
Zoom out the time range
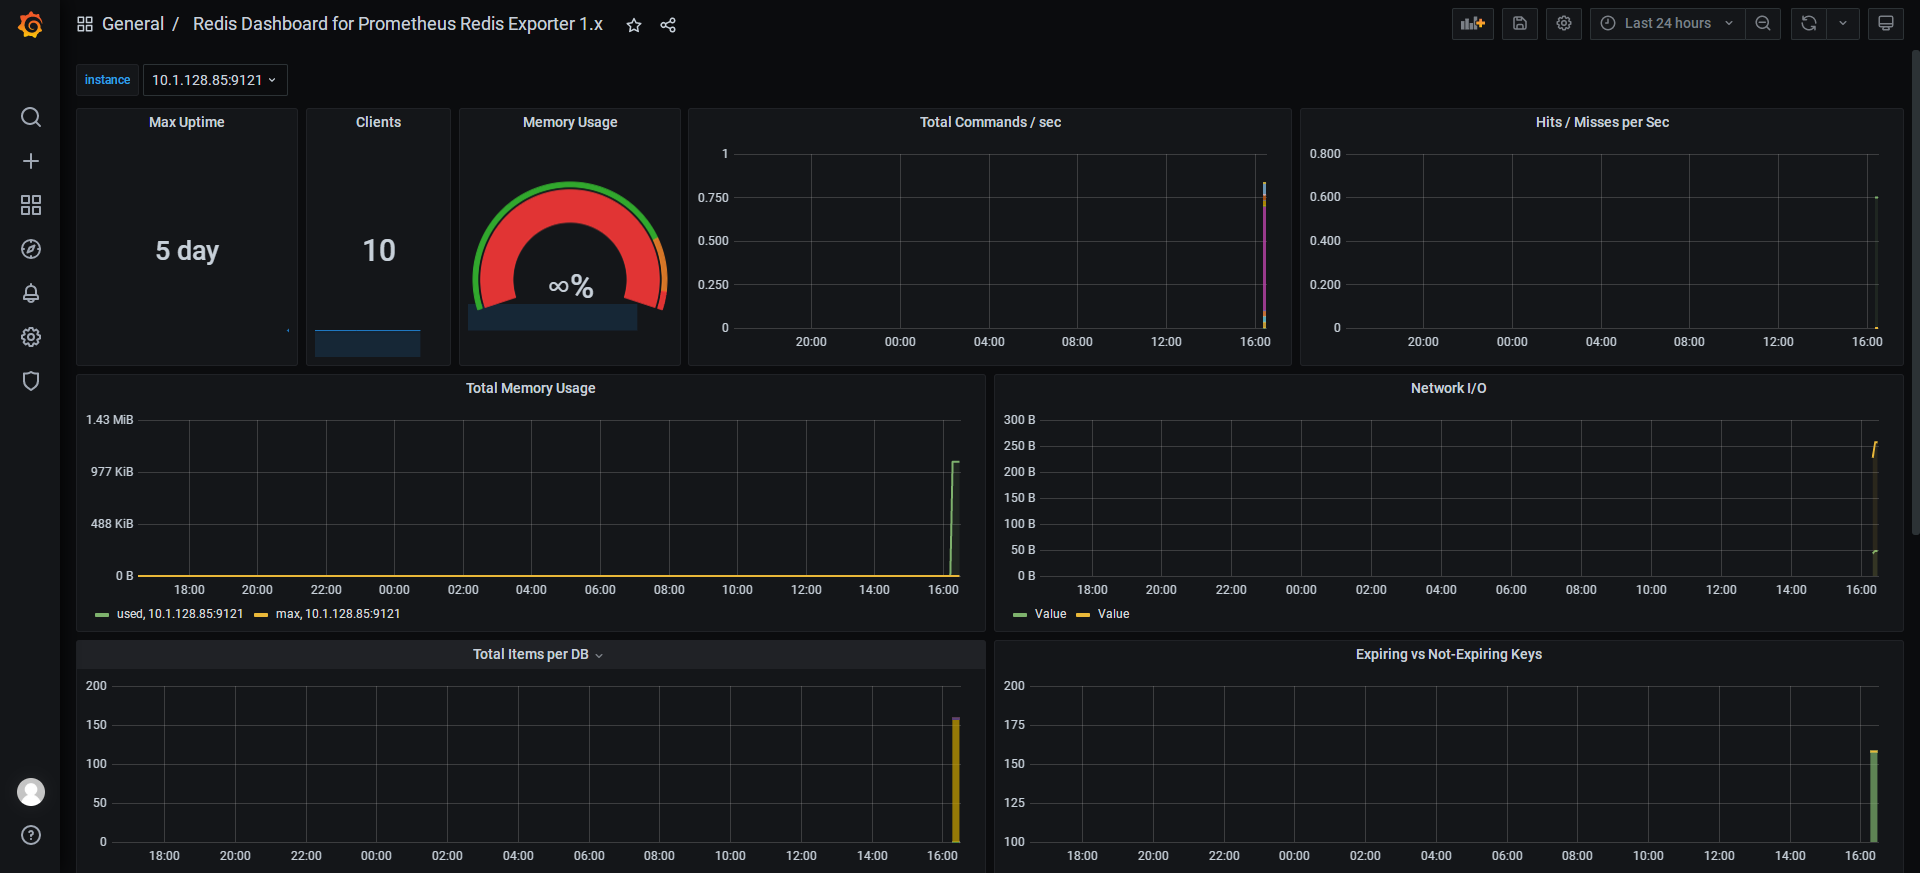[1763, 24]
